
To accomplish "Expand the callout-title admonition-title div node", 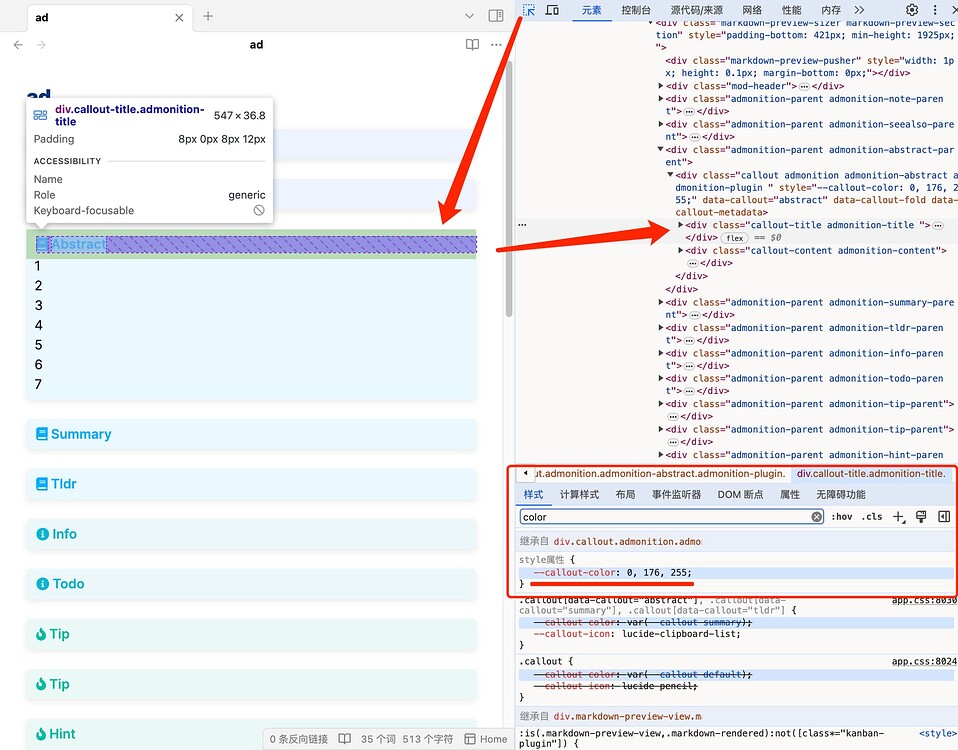I will coord(682,225).
